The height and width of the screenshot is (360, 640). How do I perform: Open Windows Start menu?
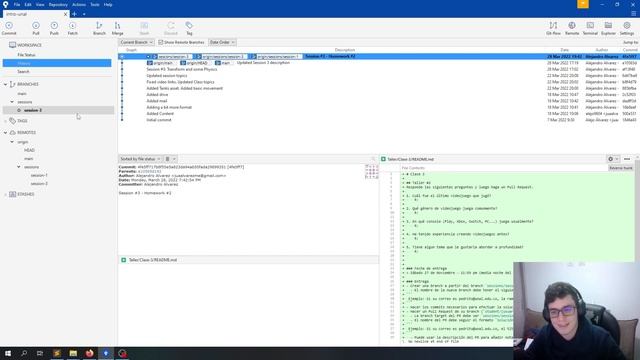pos(8,353)
